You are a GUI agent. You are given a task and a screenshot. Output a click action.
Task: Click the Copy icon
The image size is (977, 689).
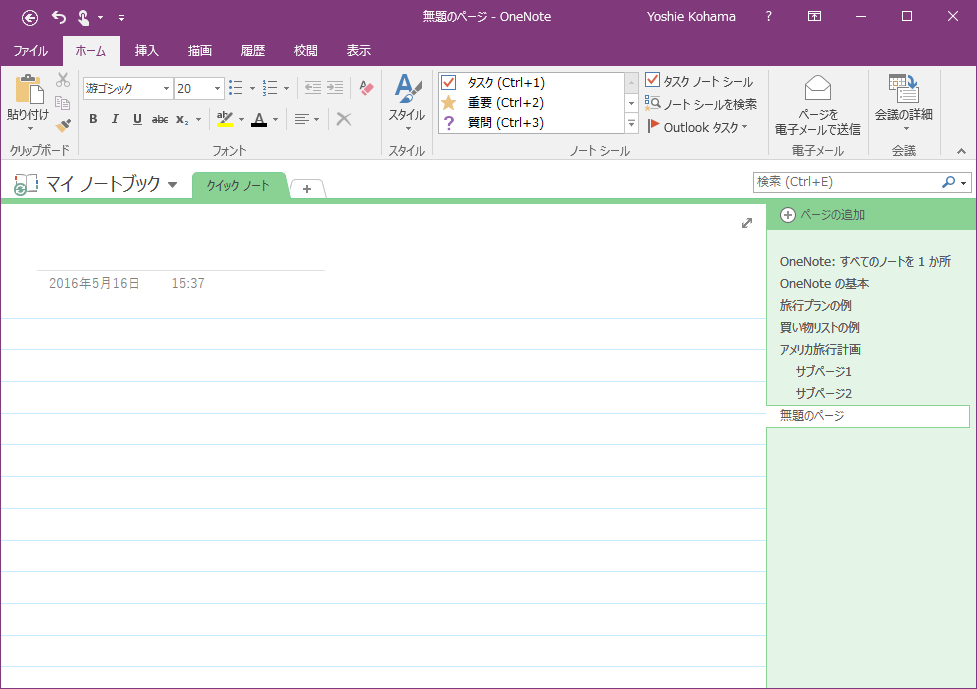point(62,103)
